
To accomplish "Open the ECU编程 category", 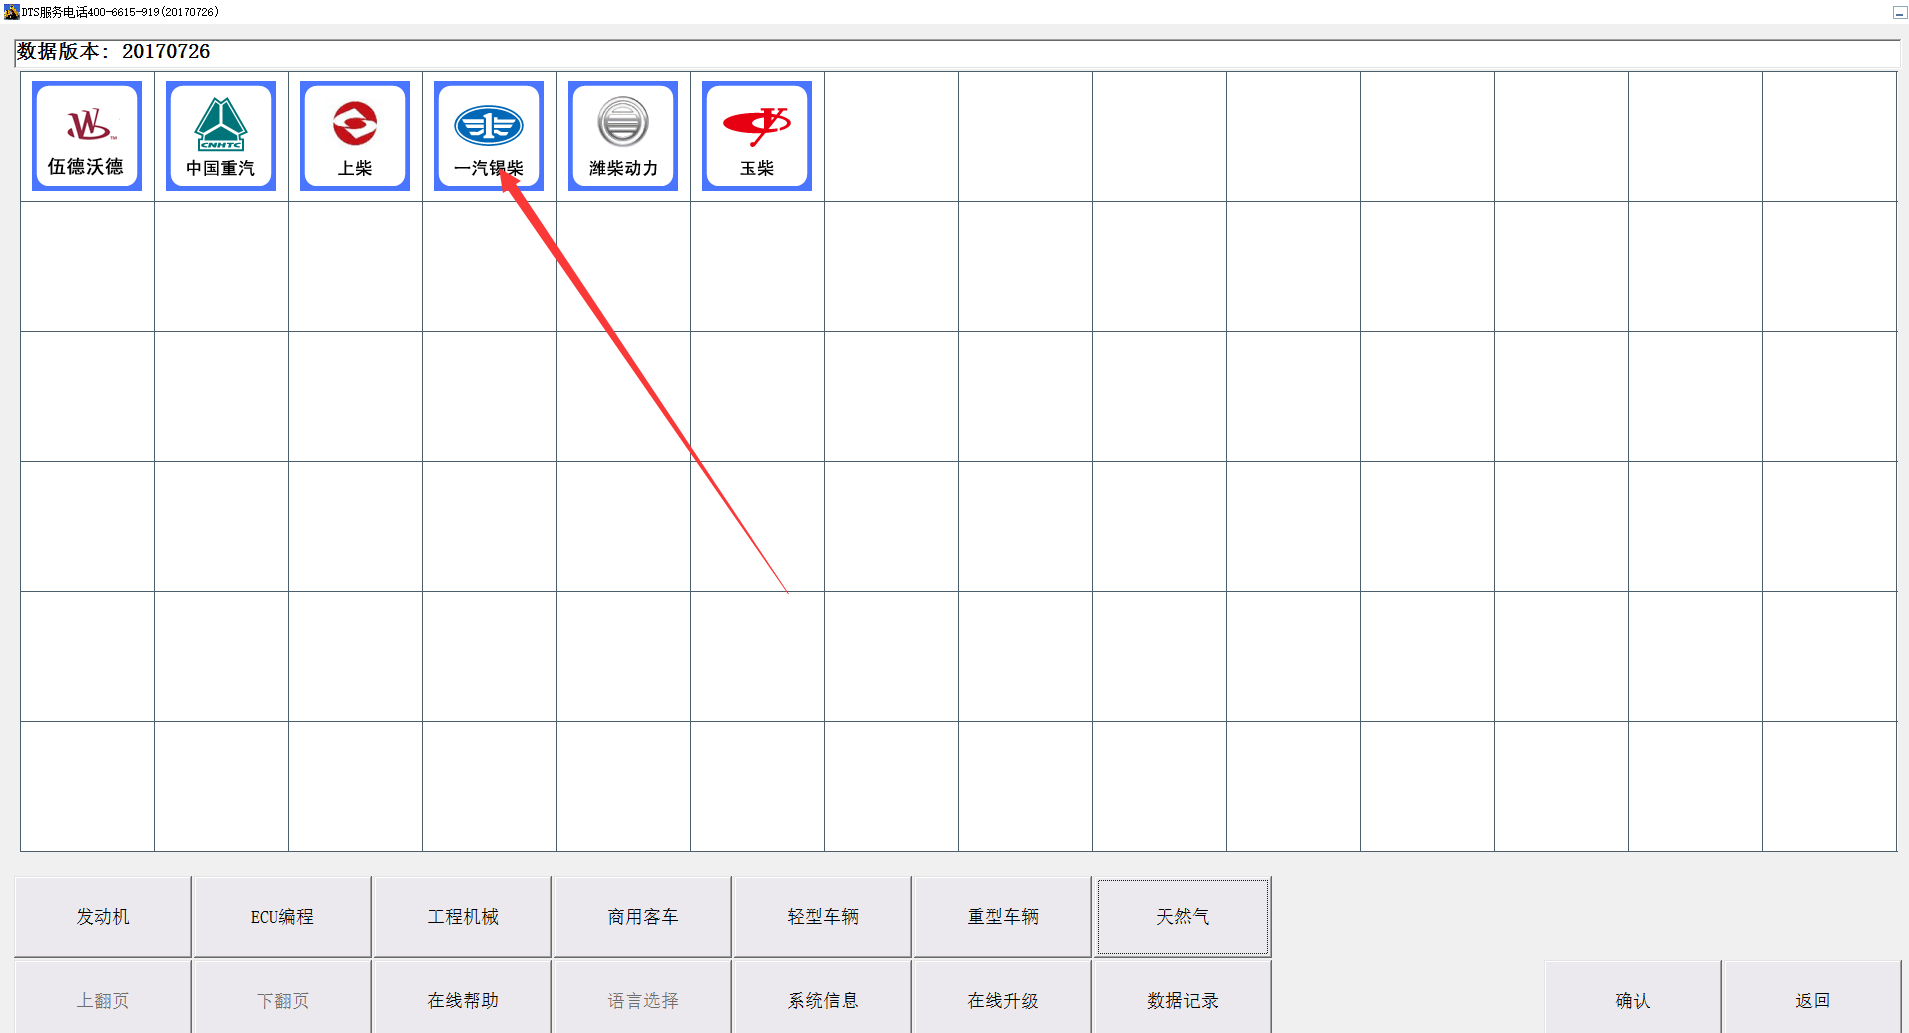I will pyautogui.click(x=282, y=916).
